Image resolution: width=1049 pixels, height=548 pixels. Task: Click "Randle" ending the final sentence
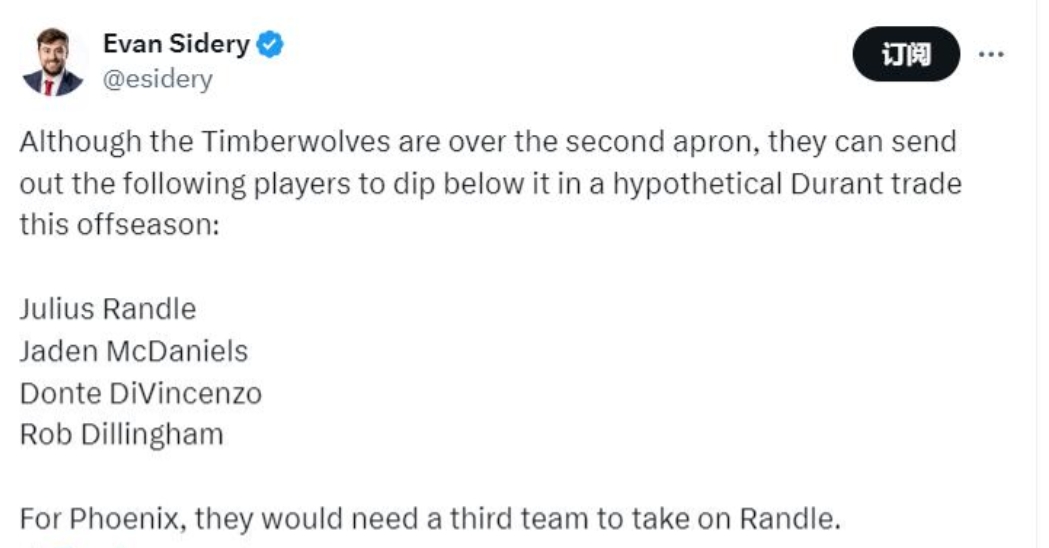point(784,520)
